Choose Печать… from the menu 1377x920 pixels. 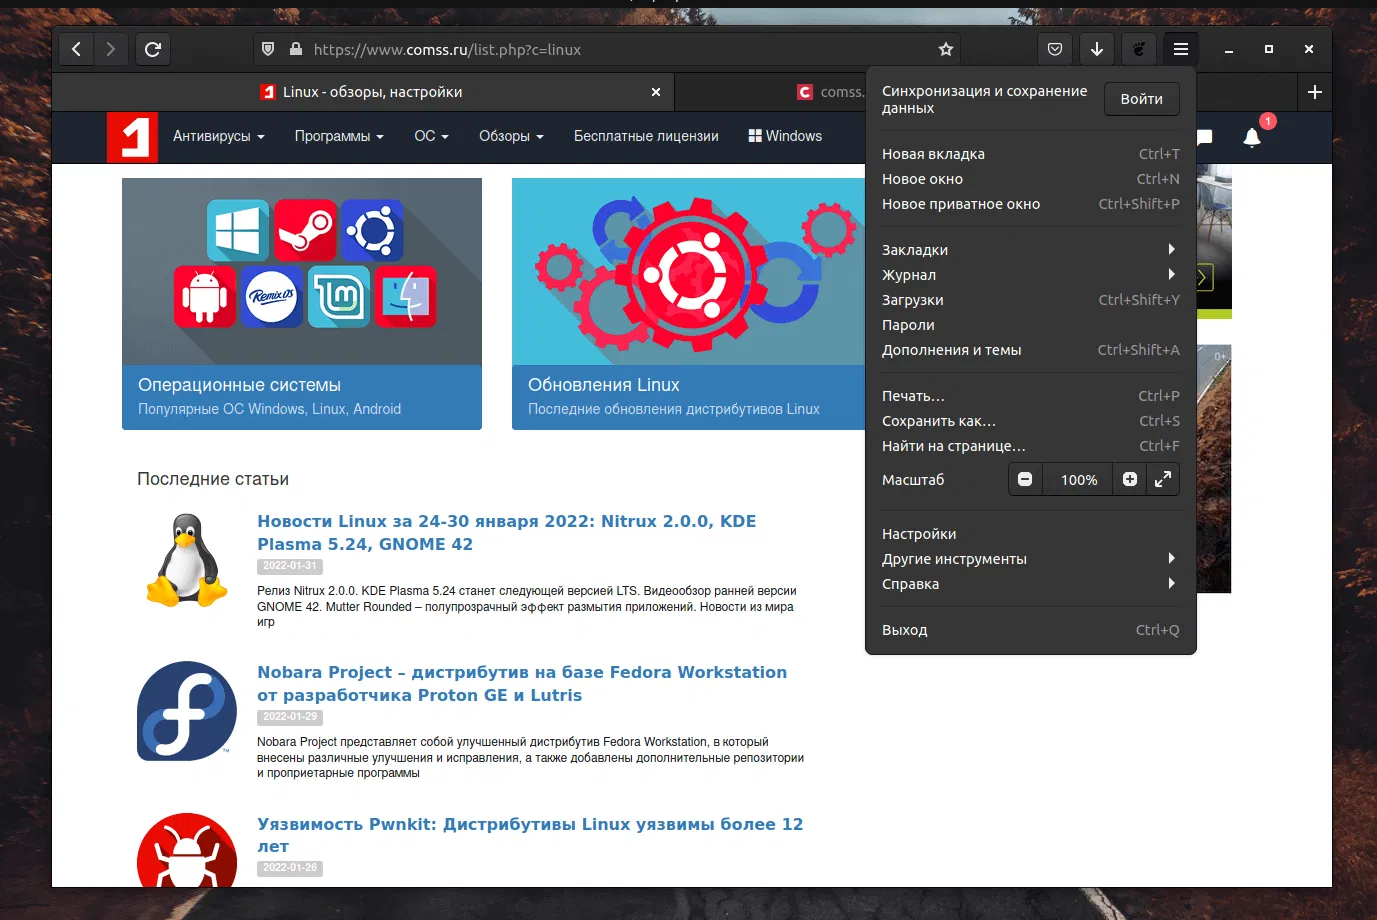pyautogui.click(x=1030, y=396)
